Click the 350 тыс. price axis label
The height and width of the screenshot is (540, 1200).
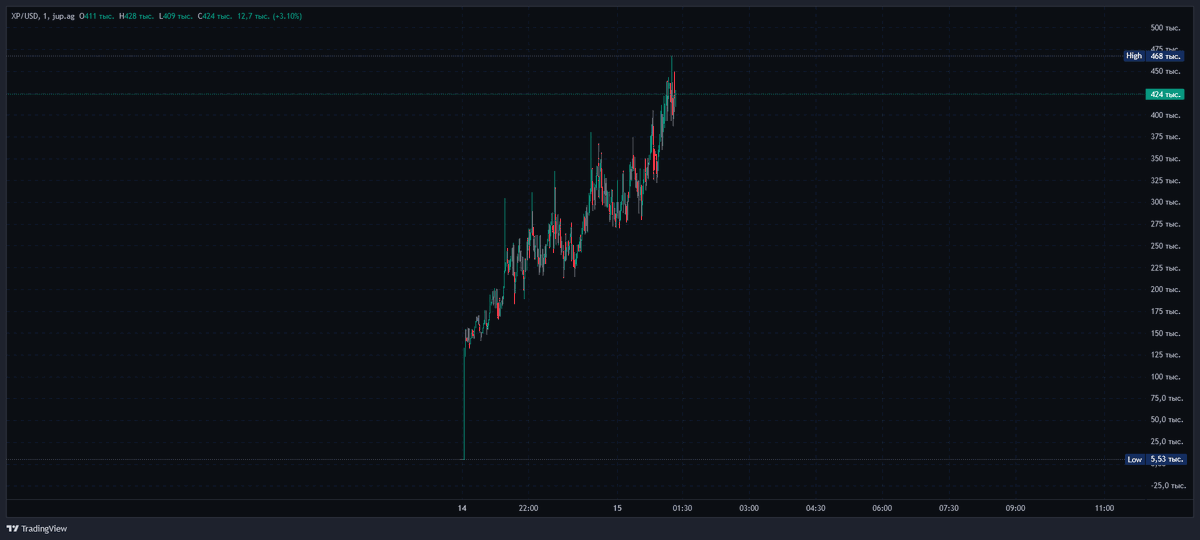1166,159
